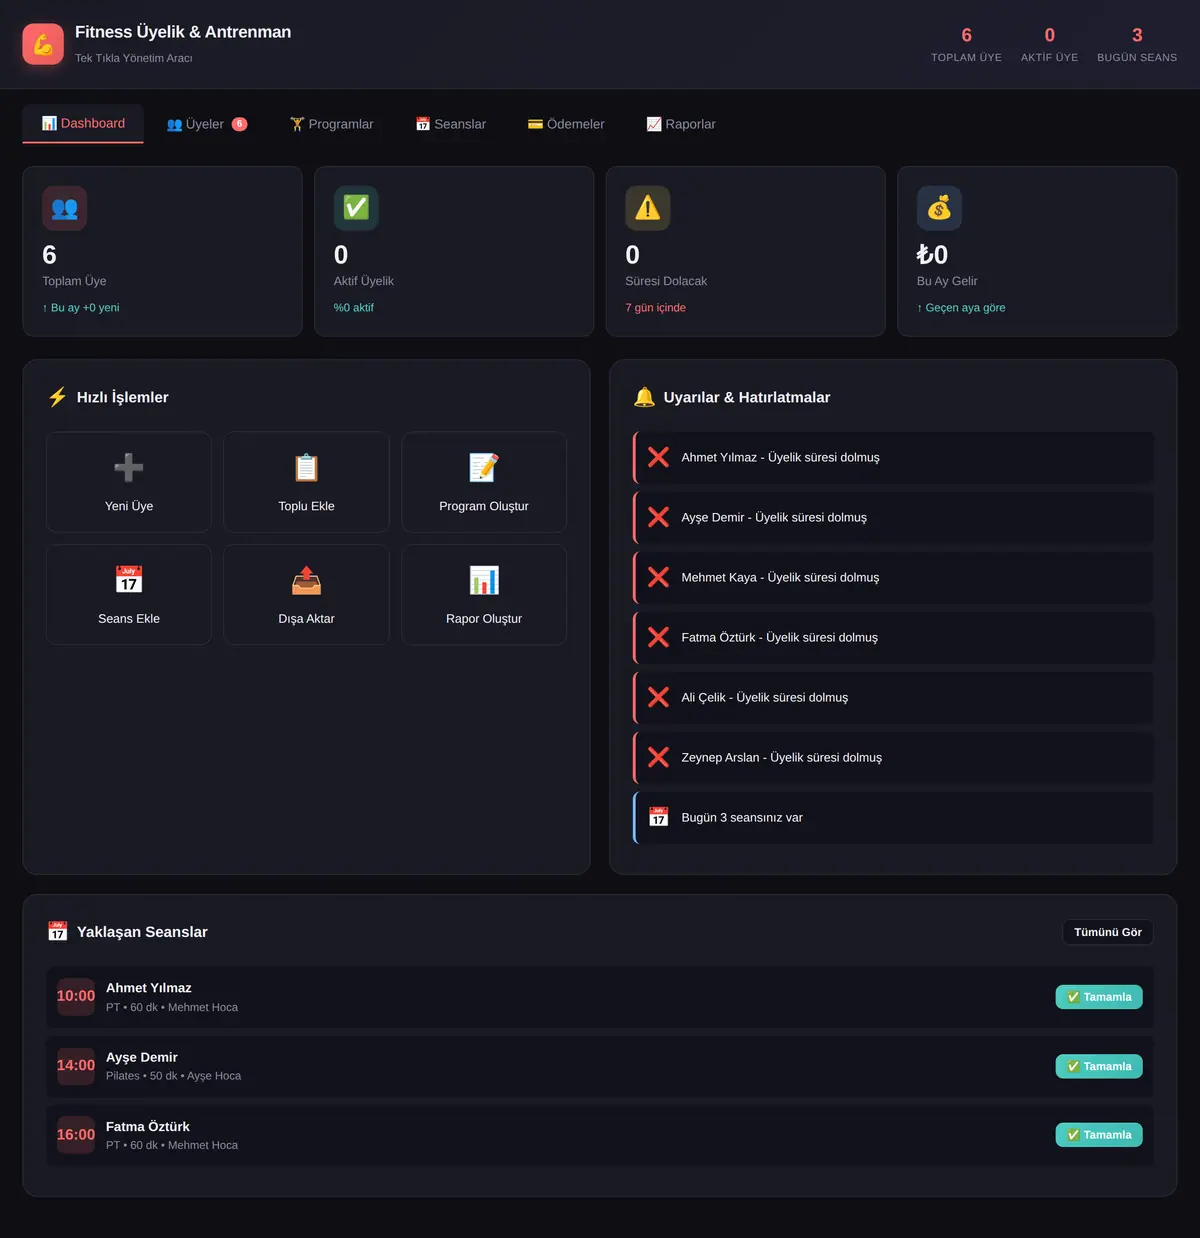Screen dimensions: 1200x1238
Task: Click the 14:00 session time badge
Action: (x=76, y=1066)
